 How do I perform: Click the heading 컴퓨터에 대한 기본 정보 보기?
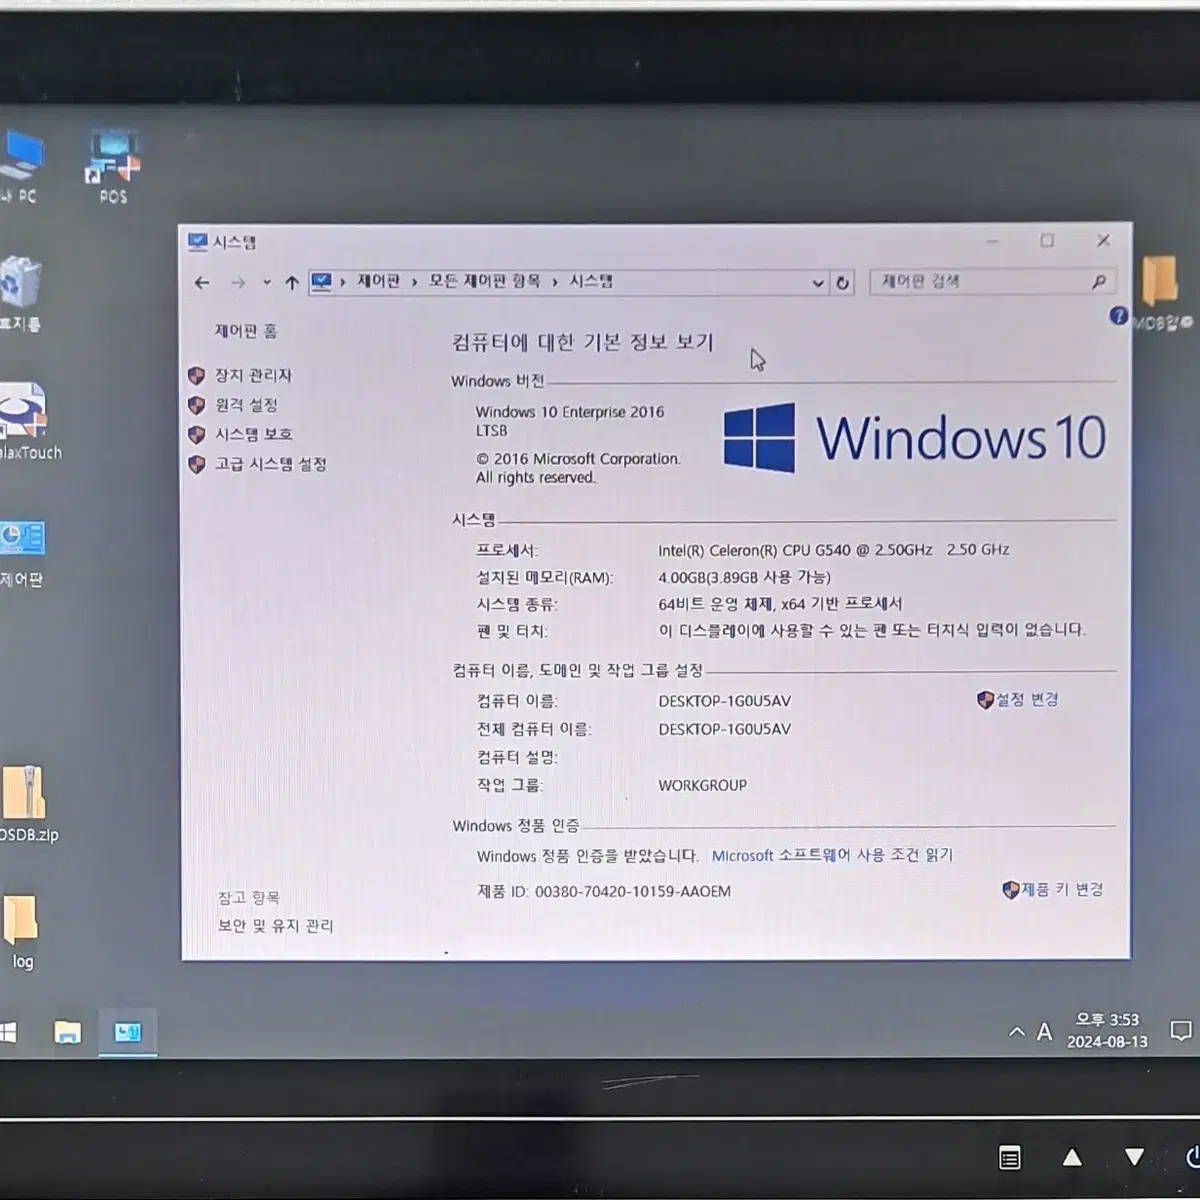[x=582, y=342]
